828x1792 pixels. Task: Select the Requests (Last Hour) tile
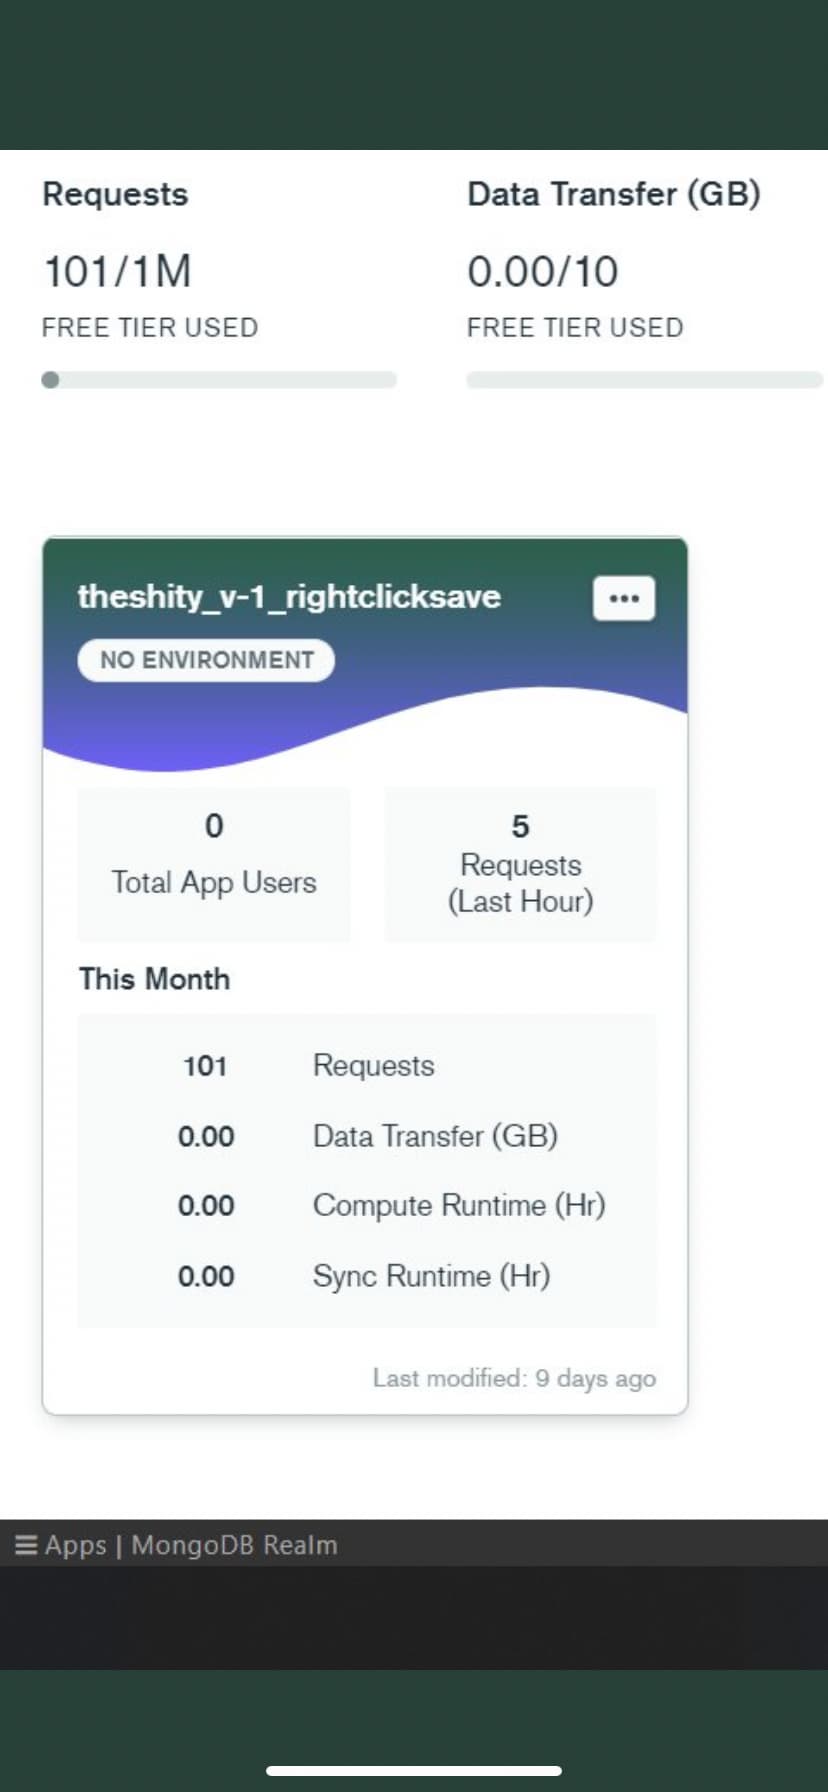[x=520, y=864]
